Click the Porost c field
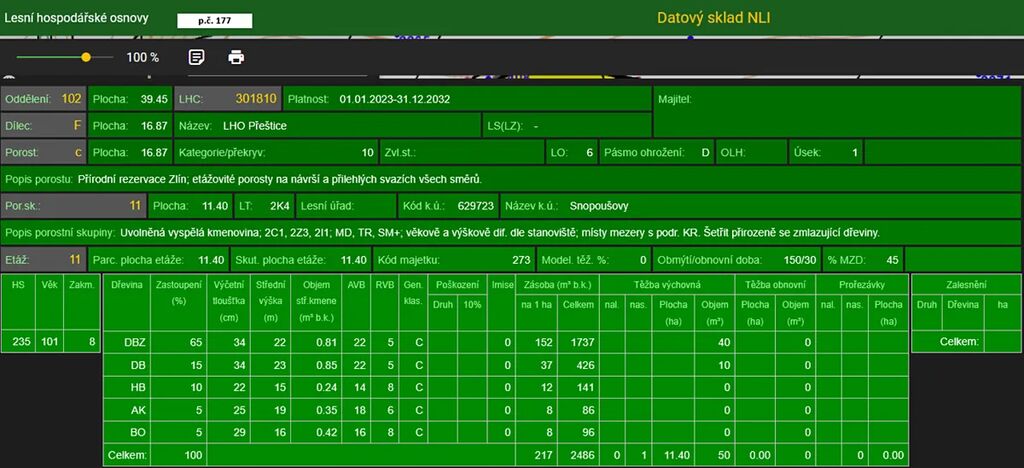The image size is (1024, 468). point(44,153)
